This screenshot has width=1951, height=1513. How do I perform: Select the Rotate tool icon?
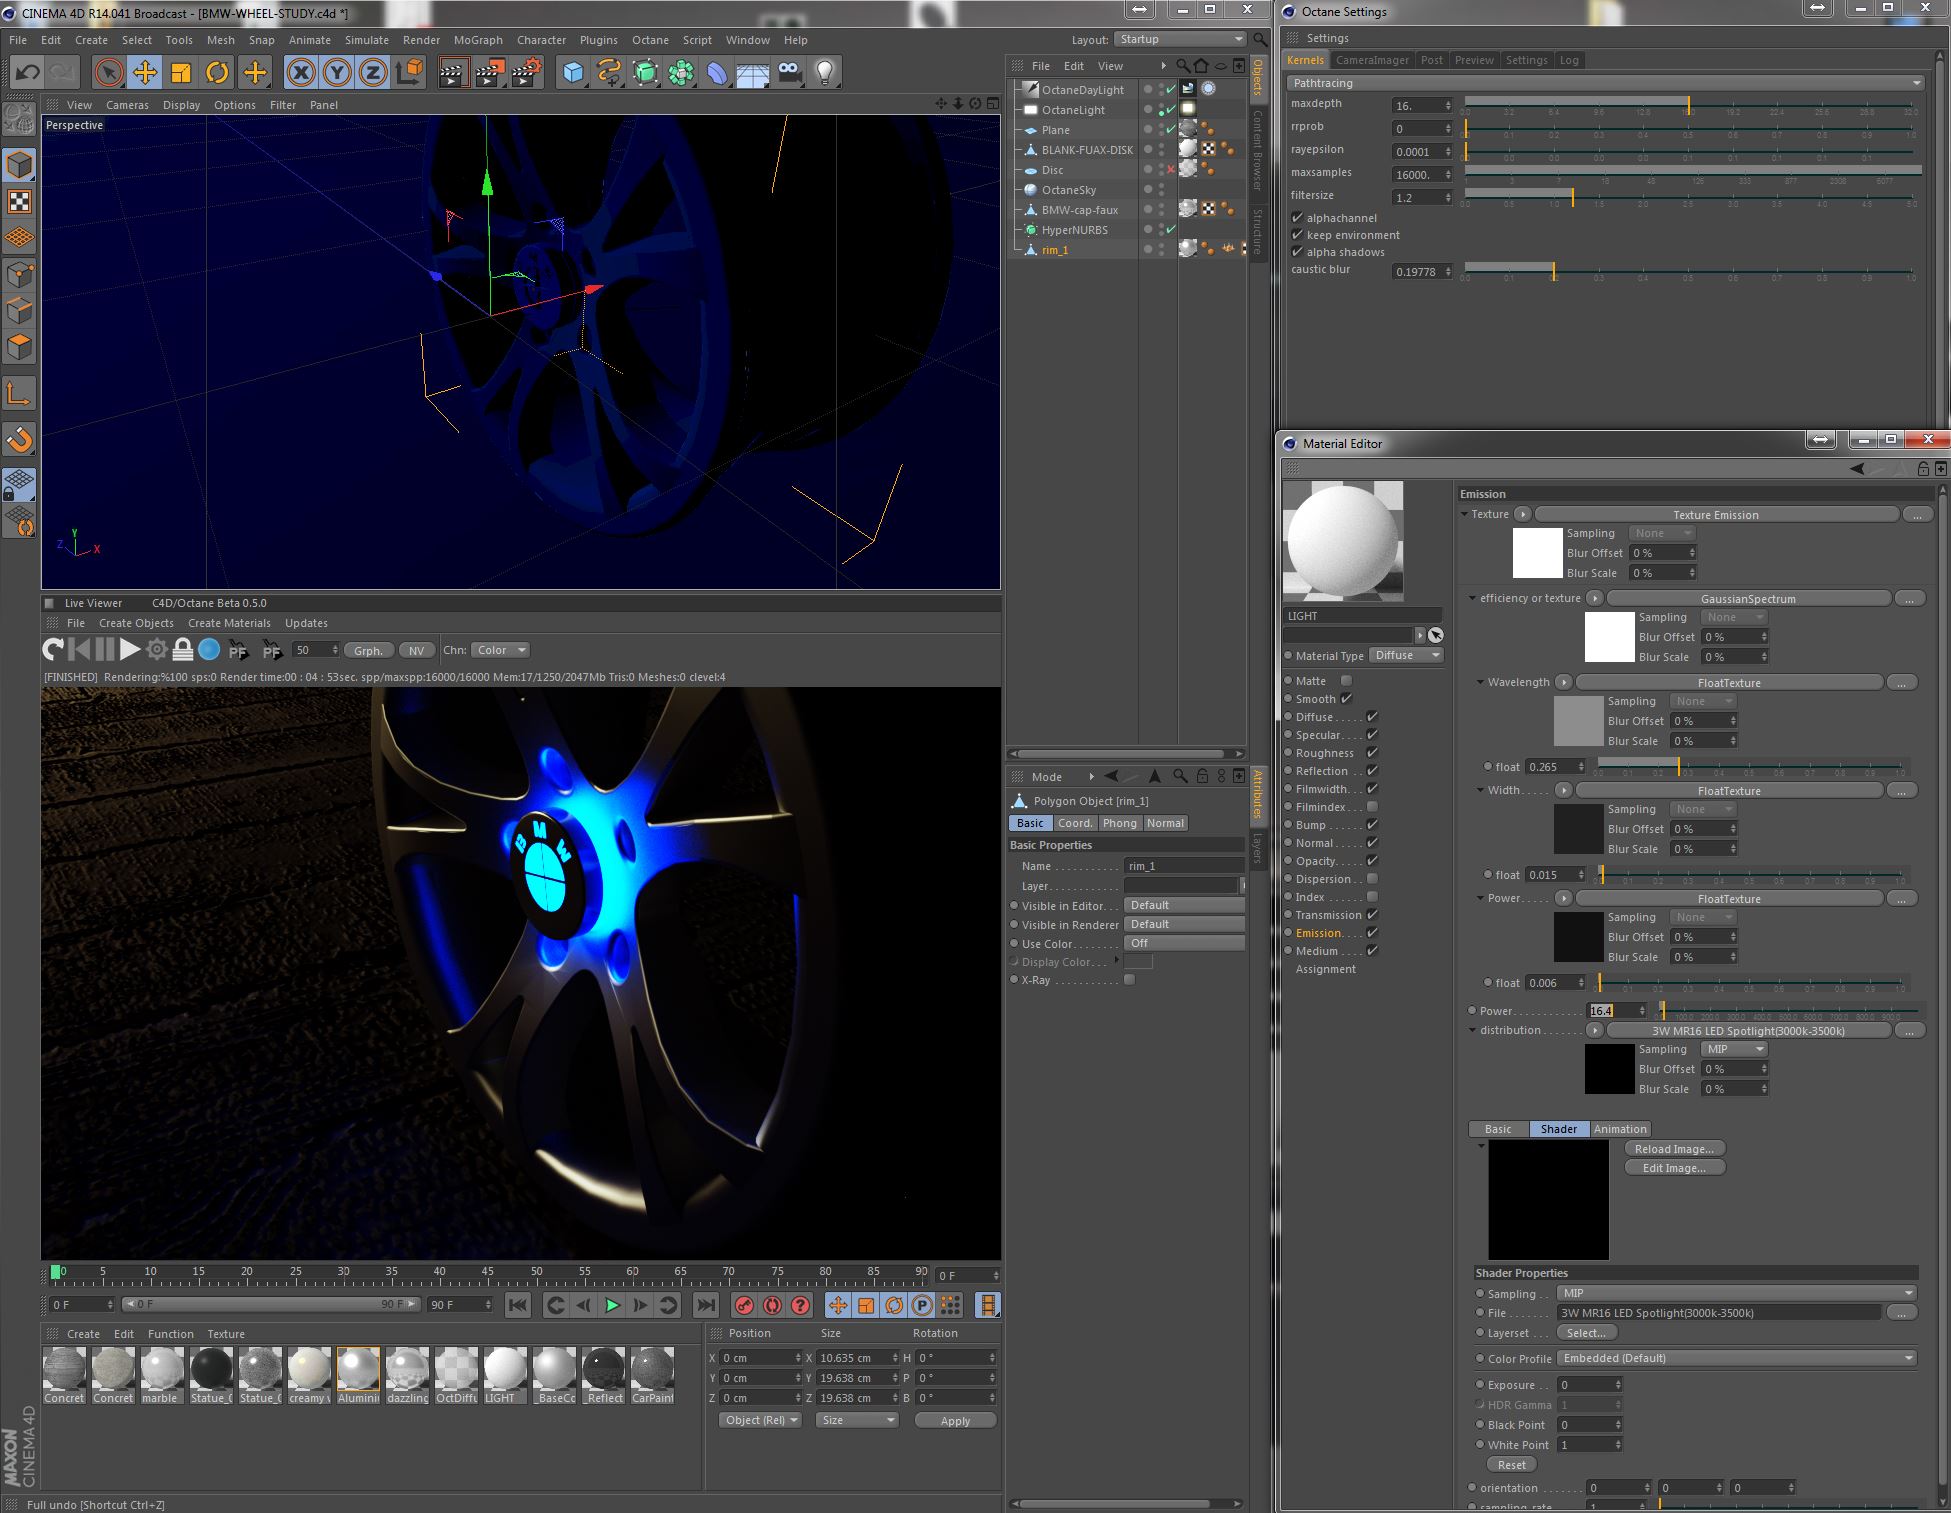pyautogui.click(x=217, y=72)
